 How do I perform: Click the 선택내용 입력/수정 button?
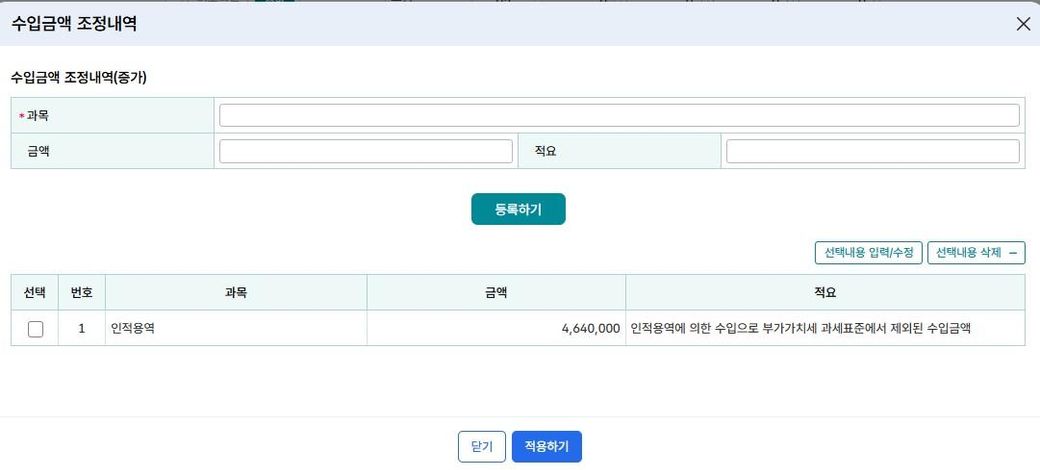click(868, 253)
